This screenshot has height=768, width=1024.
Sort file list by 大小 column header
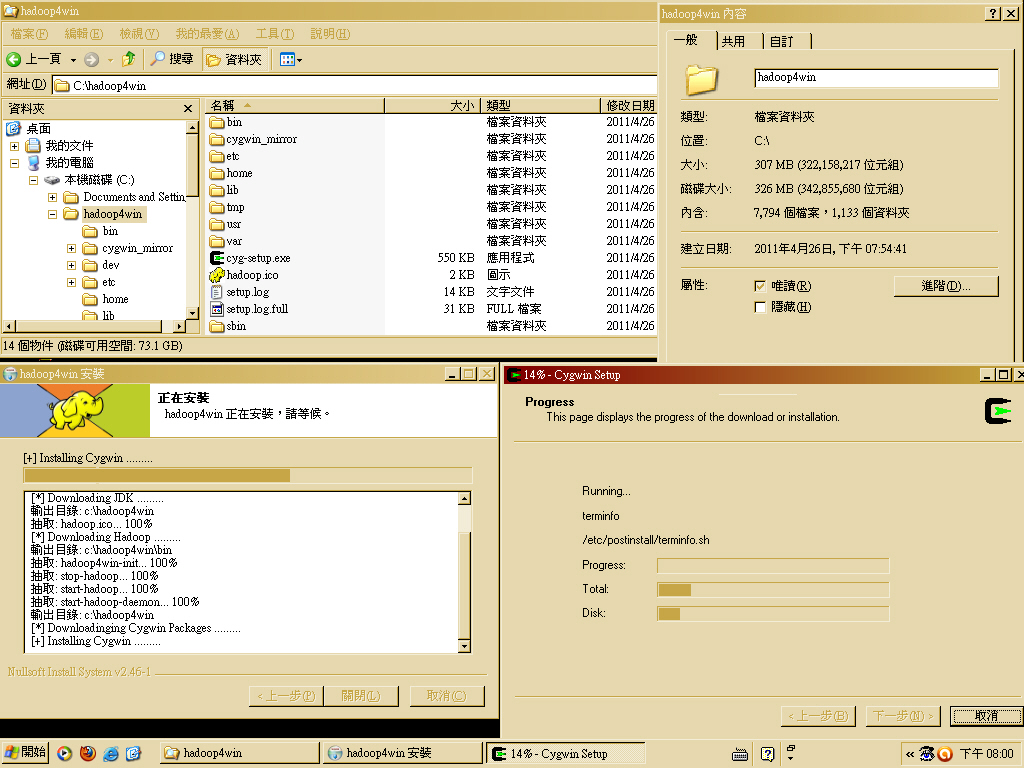point(432,105)
